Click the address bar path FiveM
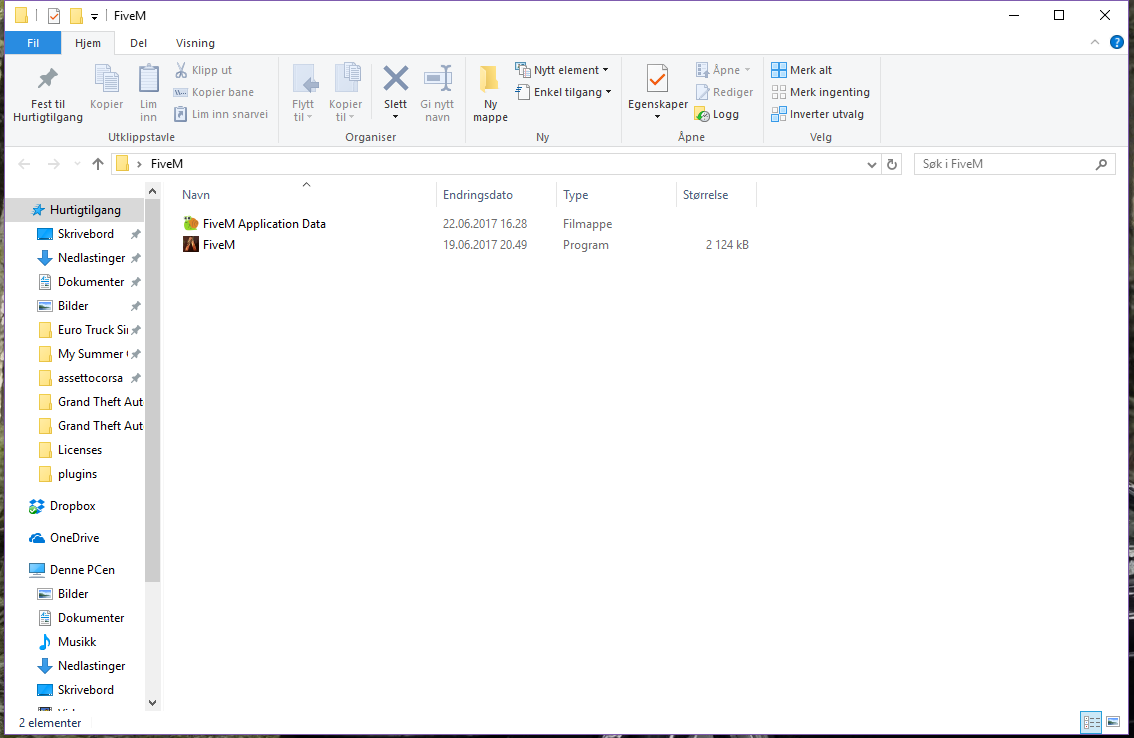 pyautogui.click(x=167, y=164)
